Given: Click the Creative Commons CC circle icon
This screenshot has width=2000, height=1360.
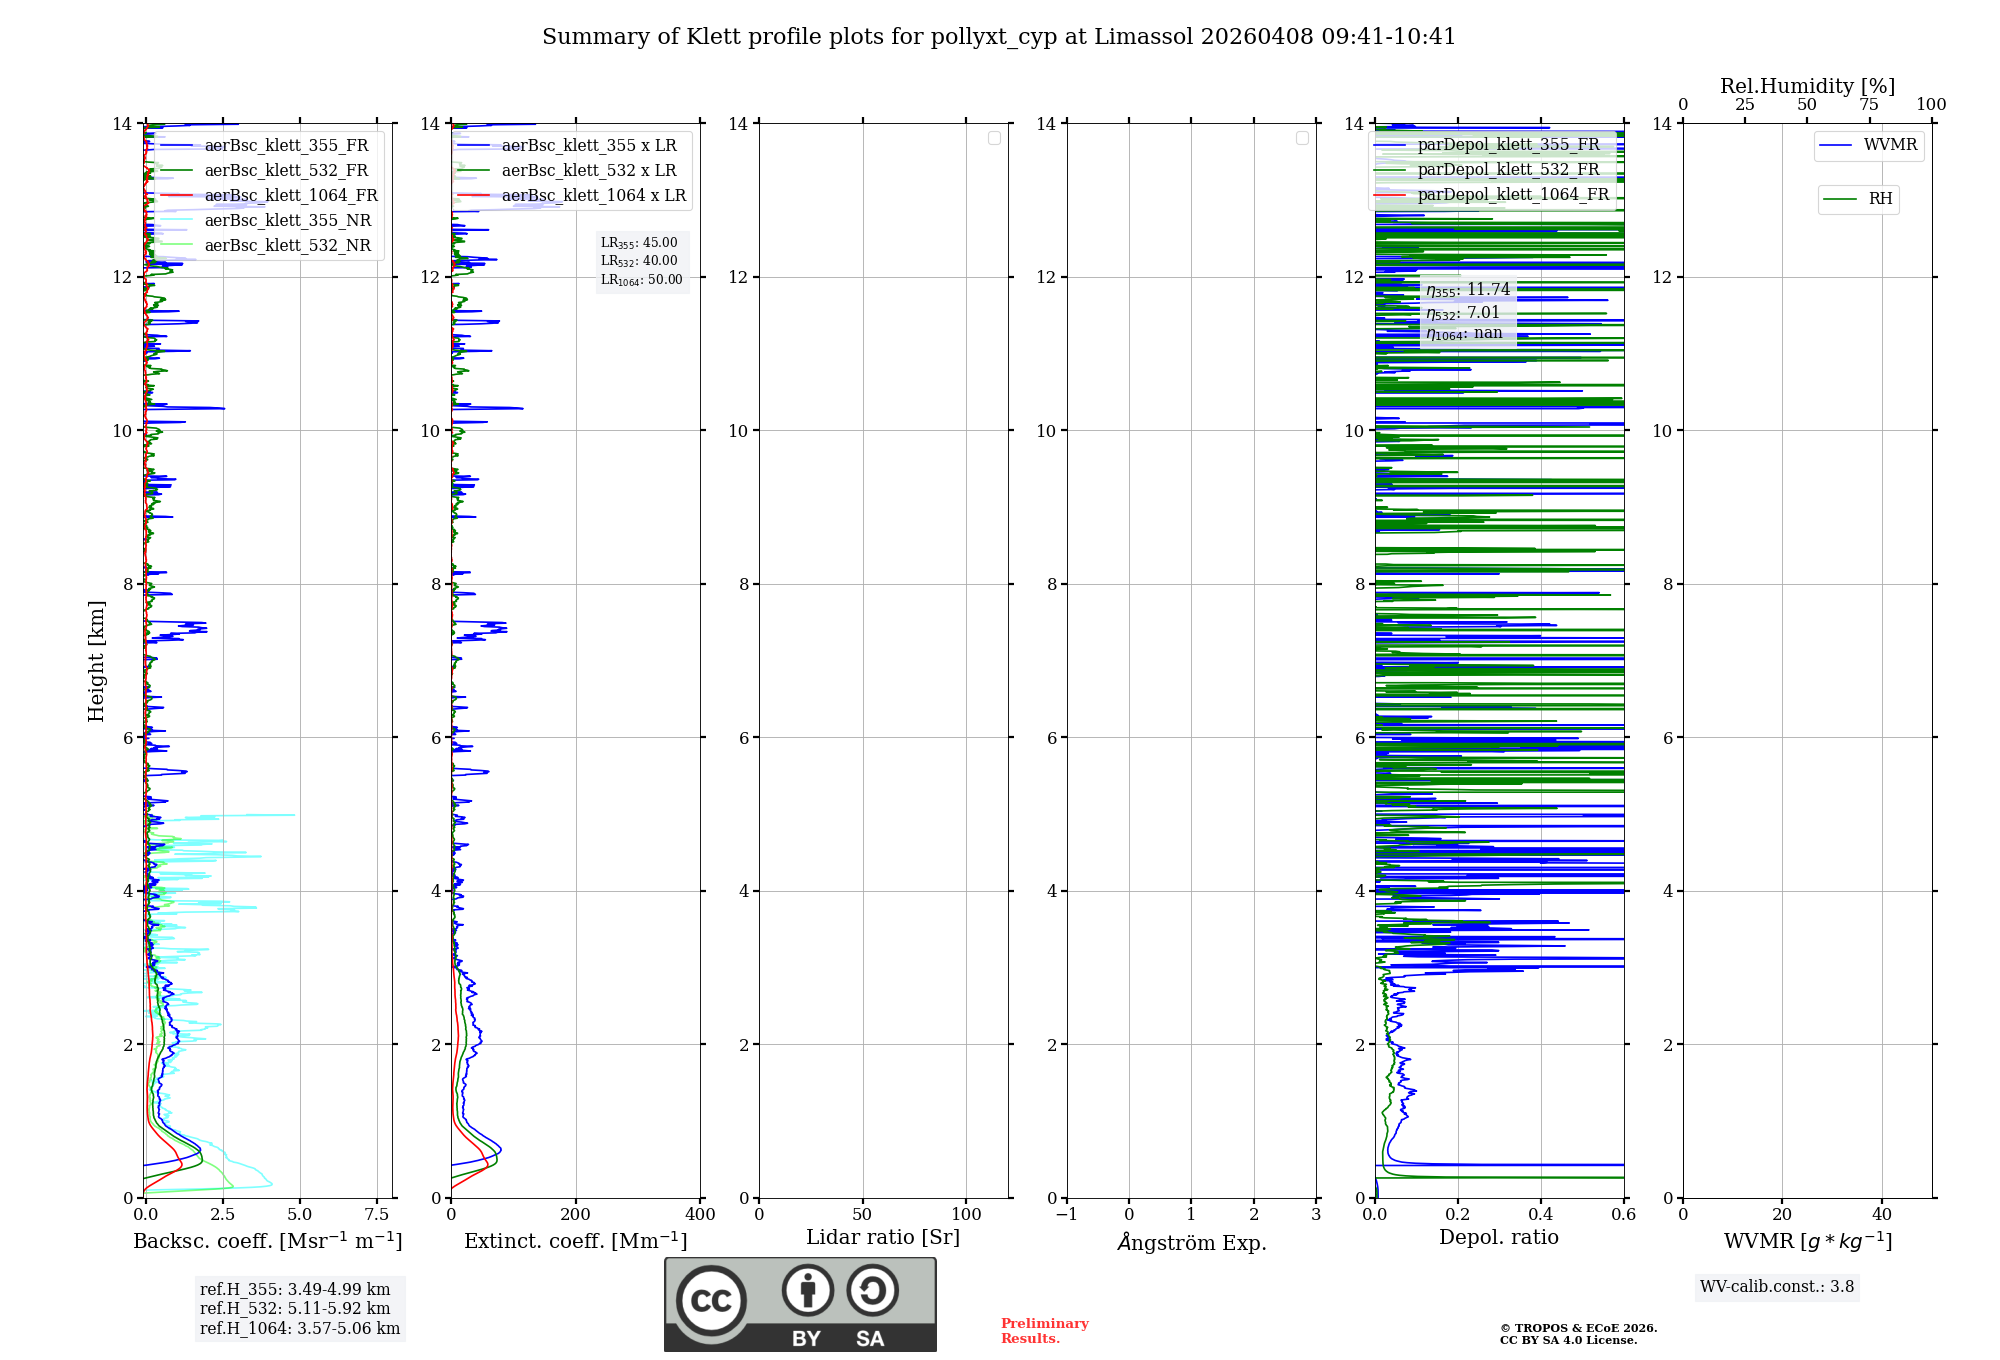Looking at the screenshot, I should pyautogui.click(x=711, y=1300).
